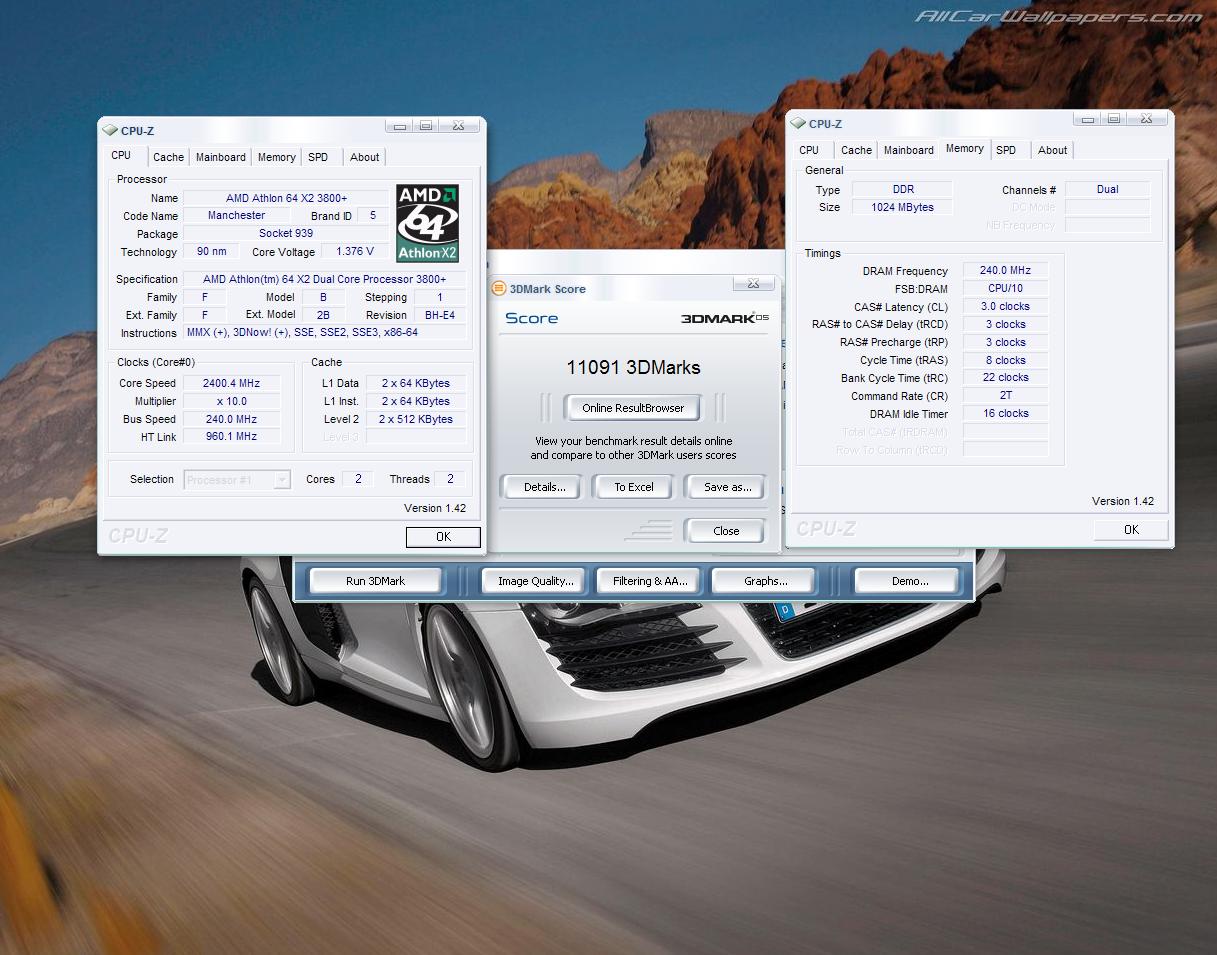Click Core Speed value 2400.4 MHz
1217x955 pixels.
(231, 383)
